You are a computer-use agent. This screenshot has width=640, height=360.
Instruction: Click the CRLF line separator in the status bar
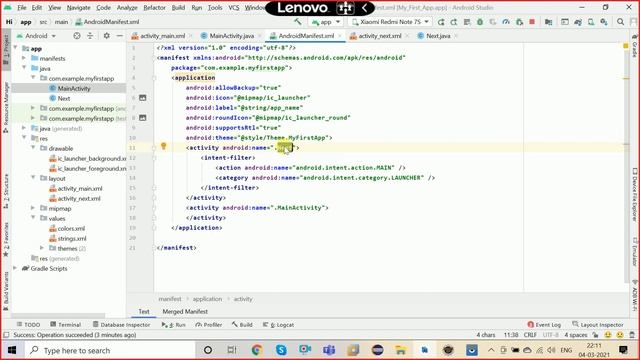click(530, 335)
